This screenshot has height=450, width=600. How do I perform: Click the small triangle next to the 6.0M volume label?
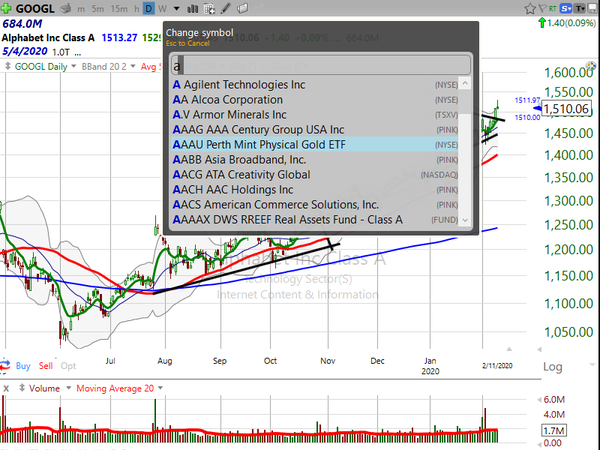click(x=540, y=399)
